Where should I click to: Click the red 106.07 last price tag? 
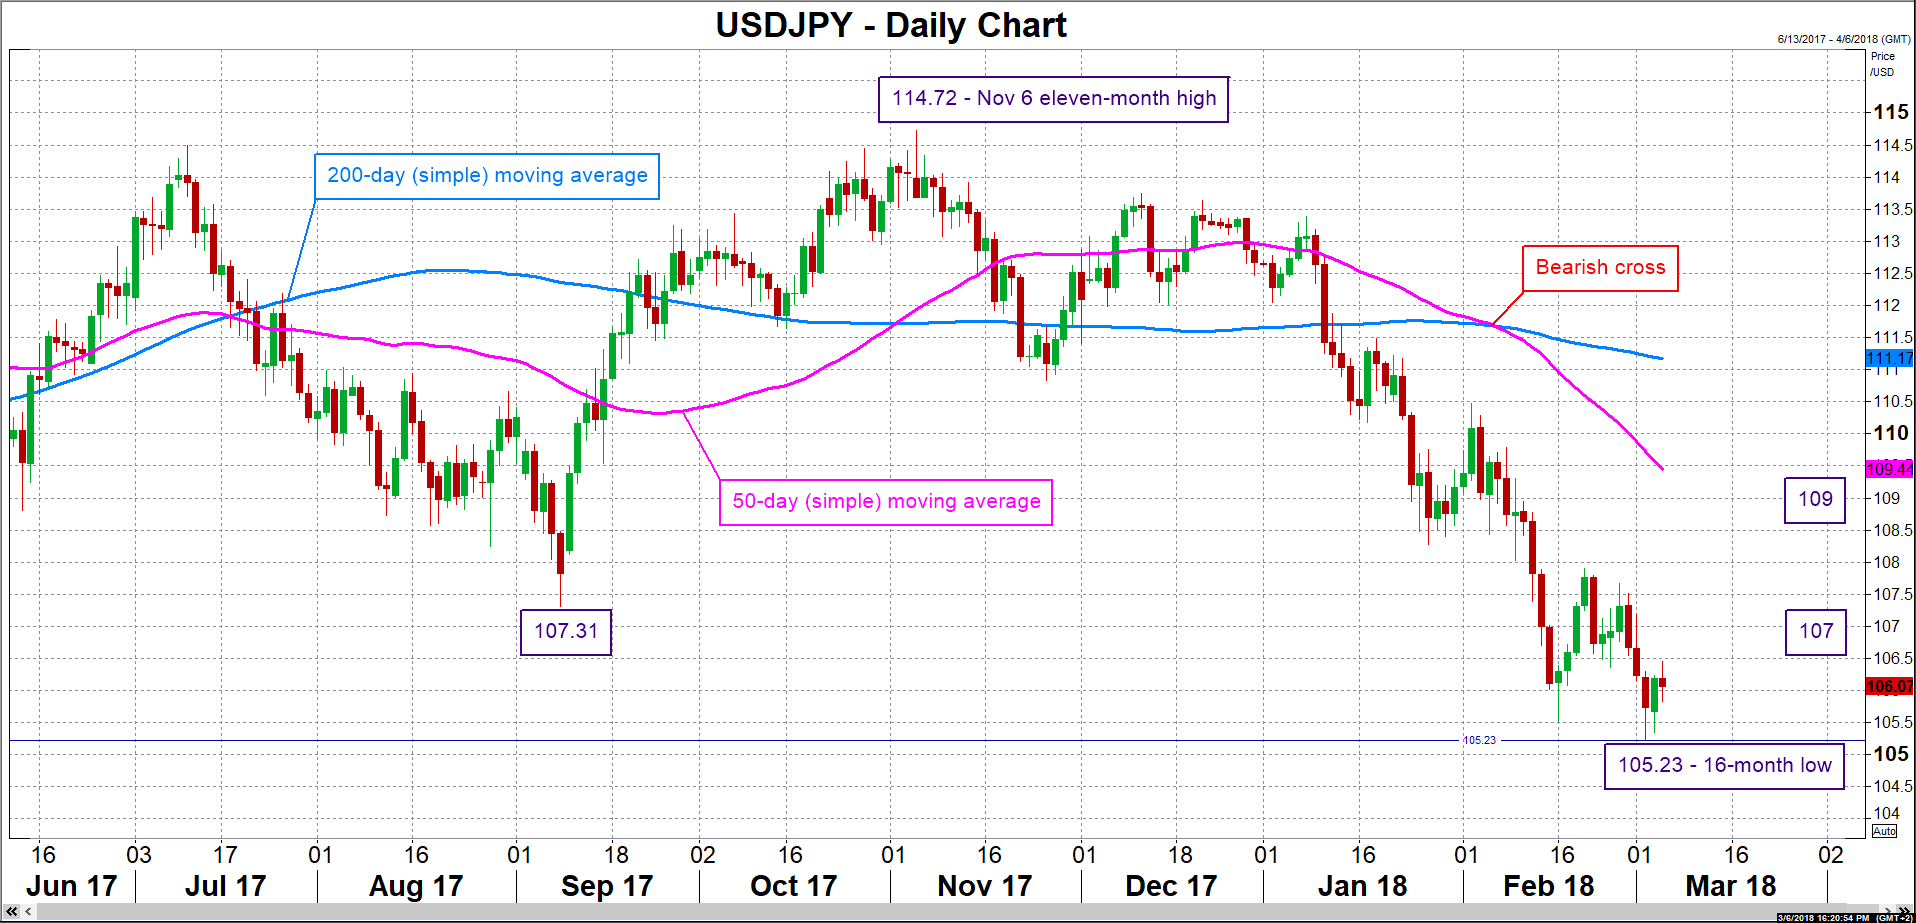pyautogui.click(x=1889, y=686)
